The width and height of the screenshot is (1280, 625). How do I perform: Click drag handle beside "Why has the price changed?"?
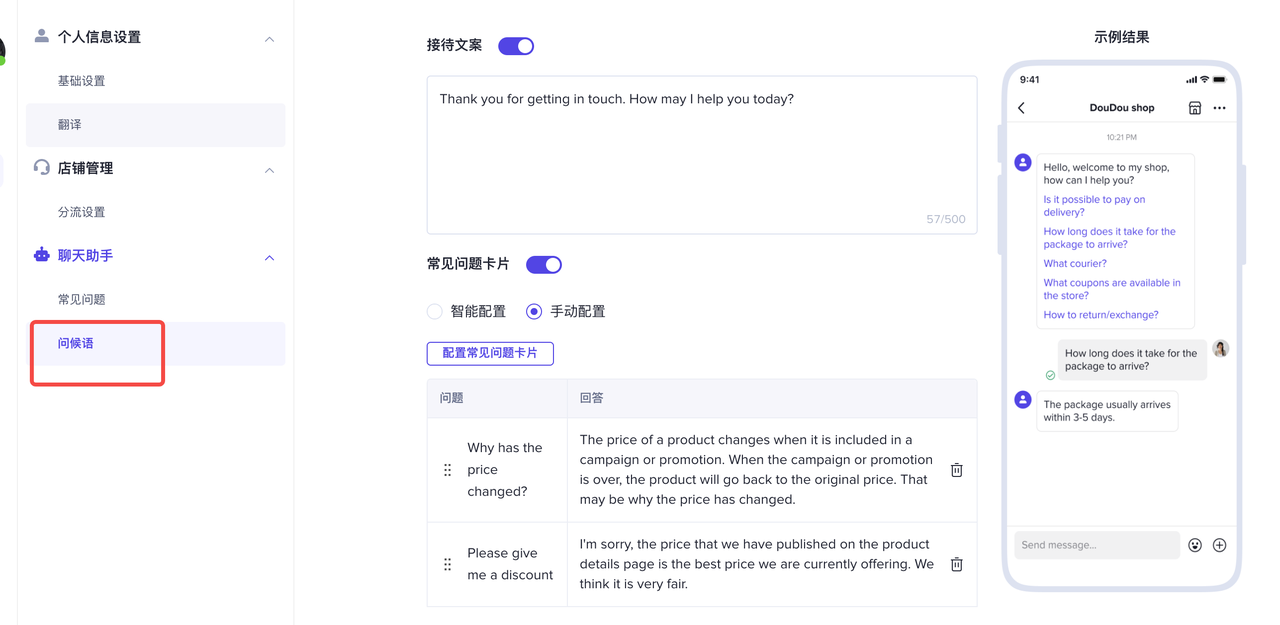(x=447, y=470)
